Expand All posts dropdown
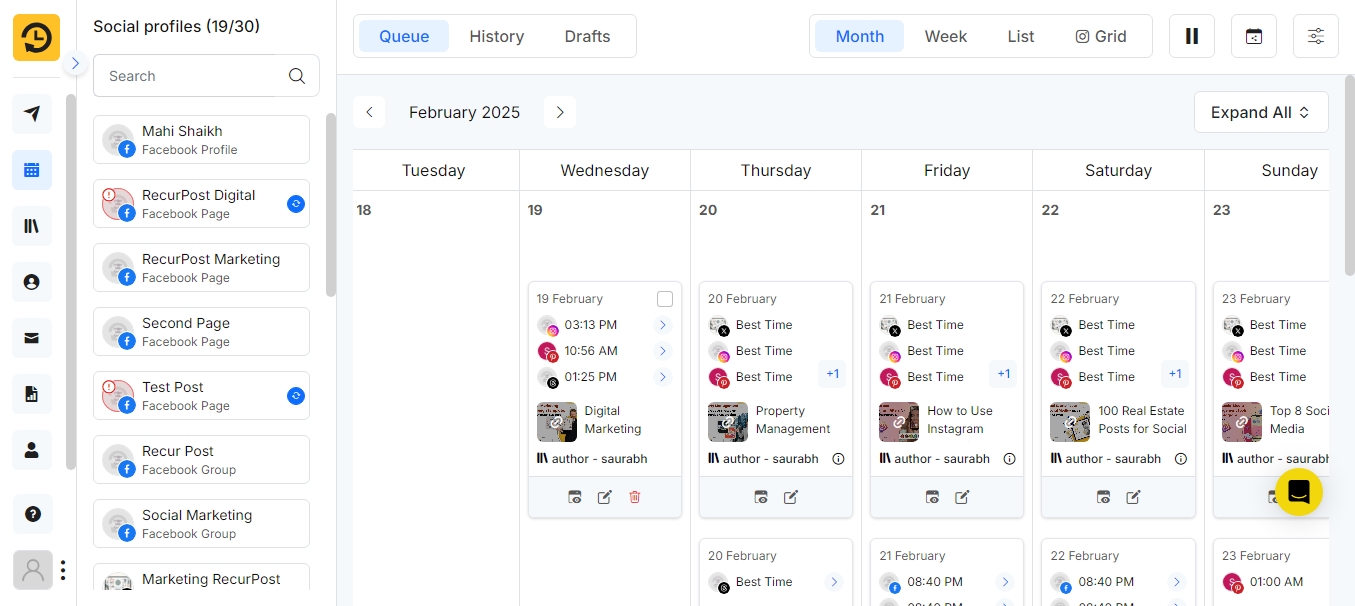Screen dimensions: 1355x606 (1260, 112)
